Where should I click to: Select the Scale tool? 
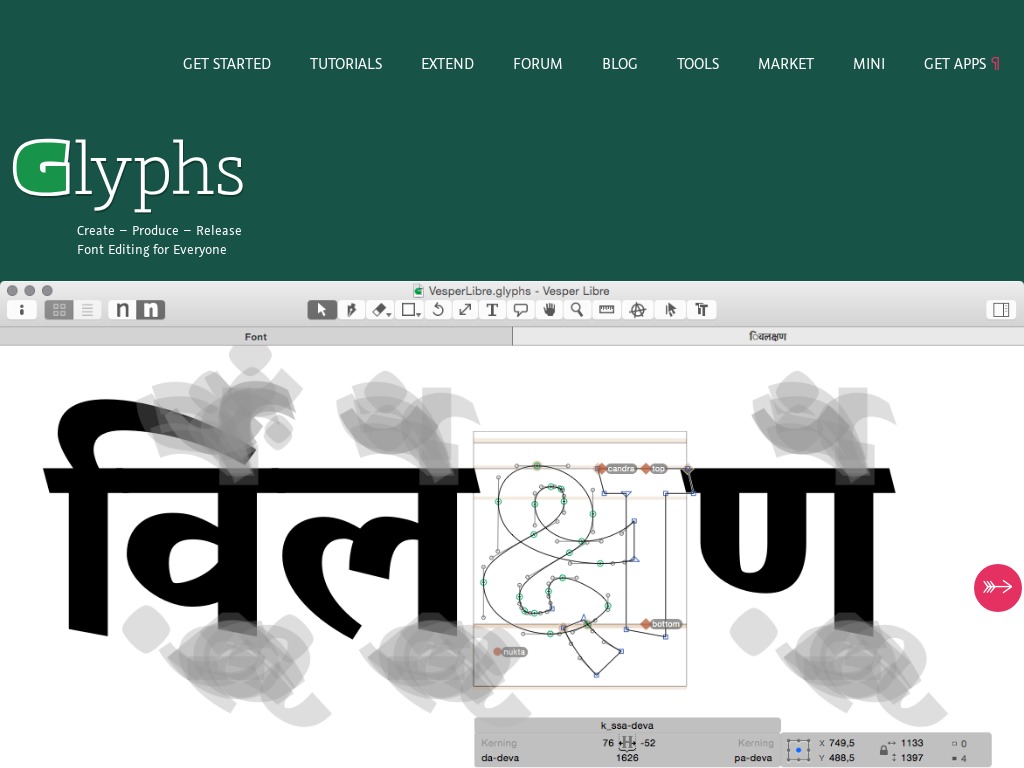pyautogui.click(x=466, y=310)
